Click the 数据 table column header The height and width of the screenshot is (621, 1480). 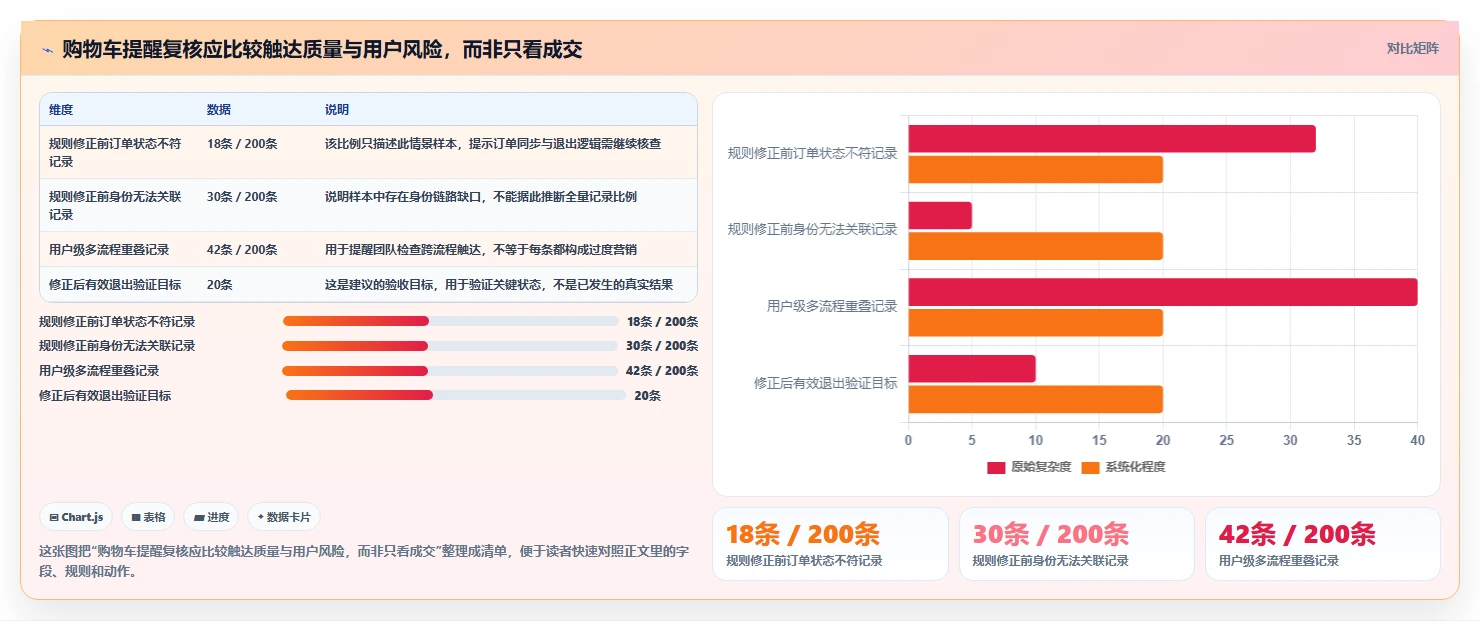(219, 109)
